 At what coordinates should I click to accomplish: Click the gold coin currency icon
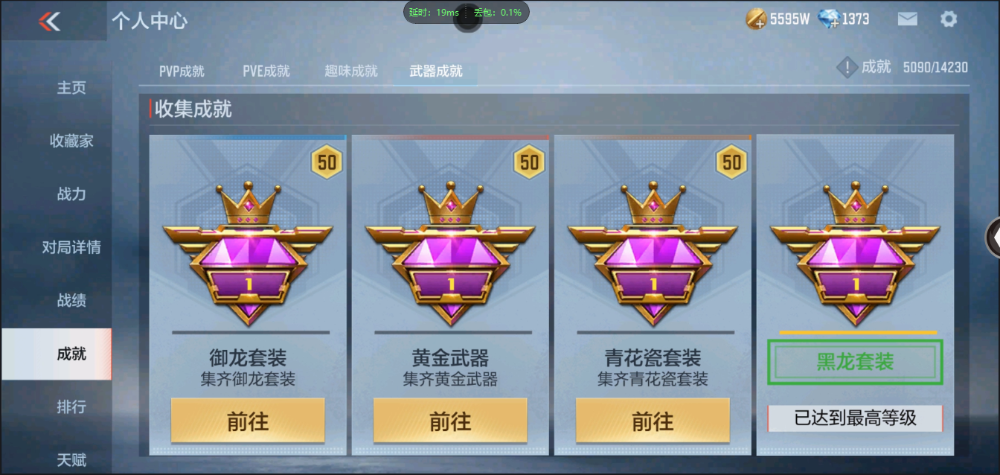[x=756, y=19]
